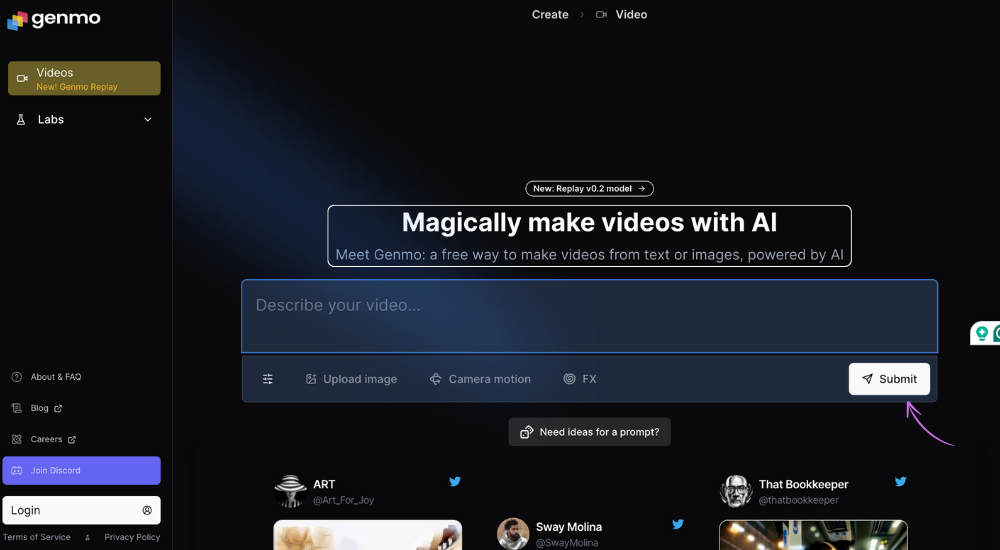1000x550 pixels.
Task: Click the Sway Molina name text
Action: click(569, 527)
